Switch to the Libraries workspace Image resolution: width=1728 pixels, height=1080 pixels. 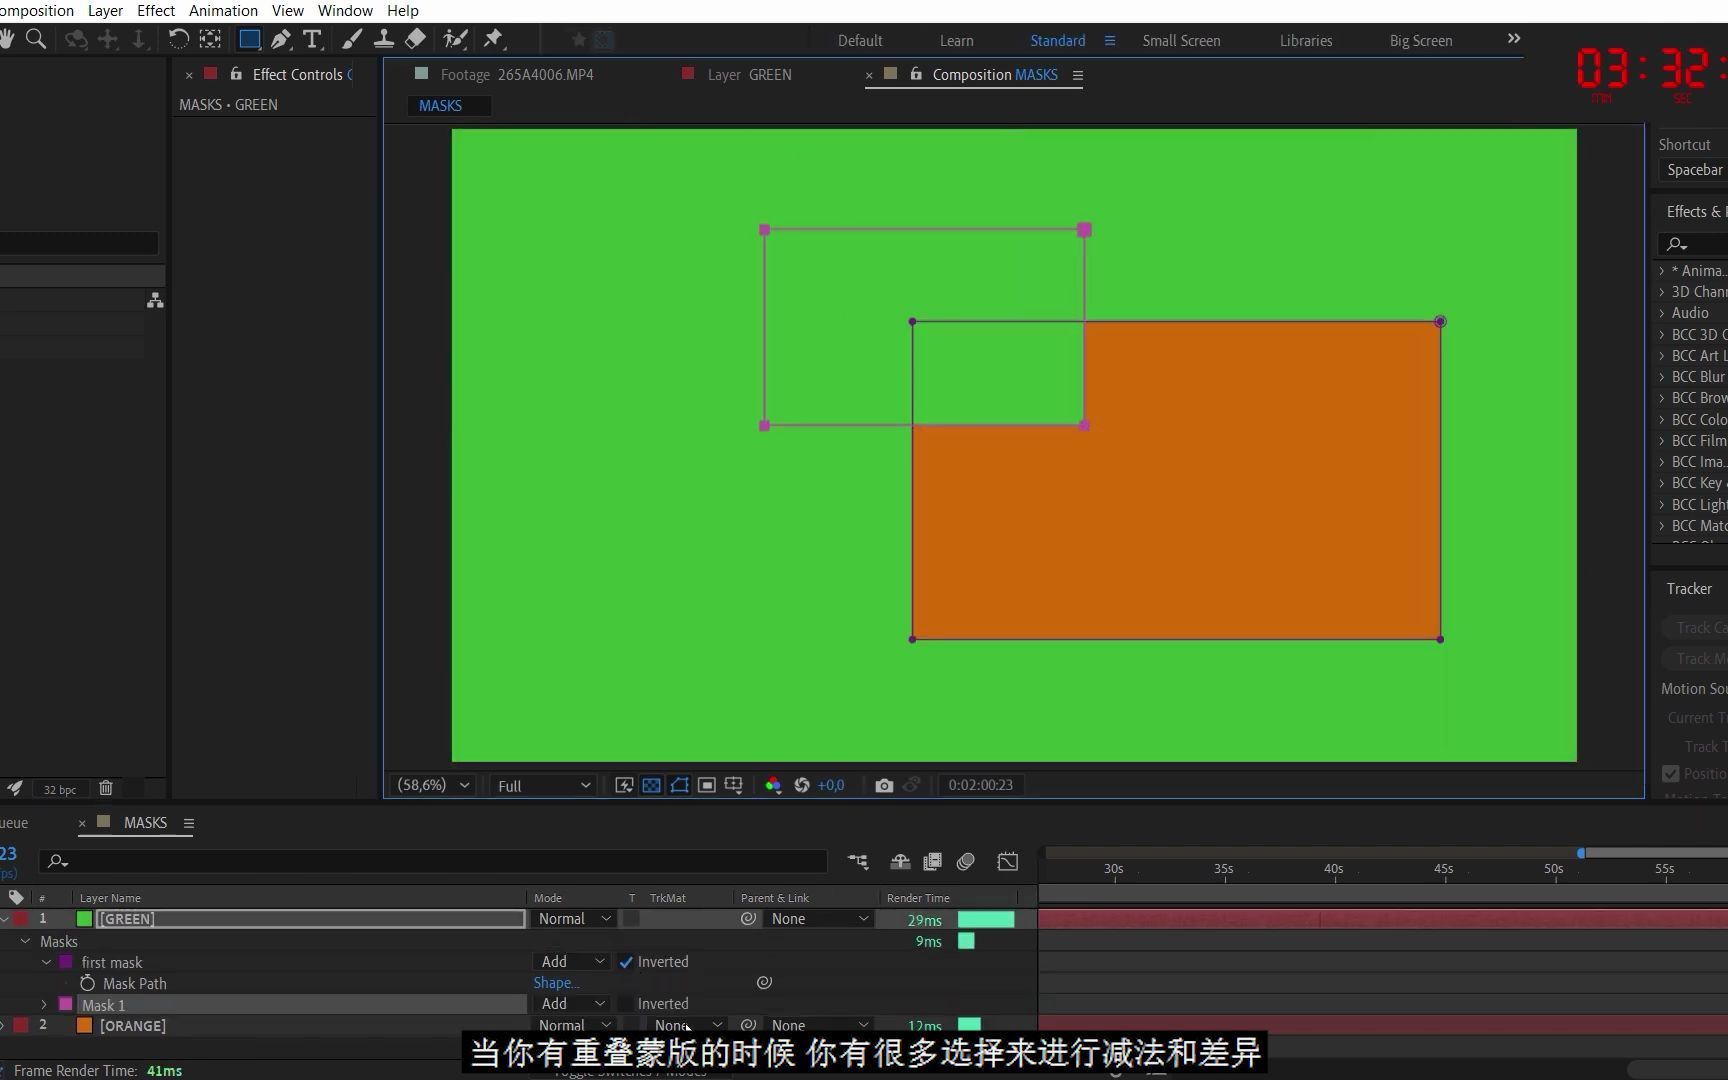(1306, 41)
